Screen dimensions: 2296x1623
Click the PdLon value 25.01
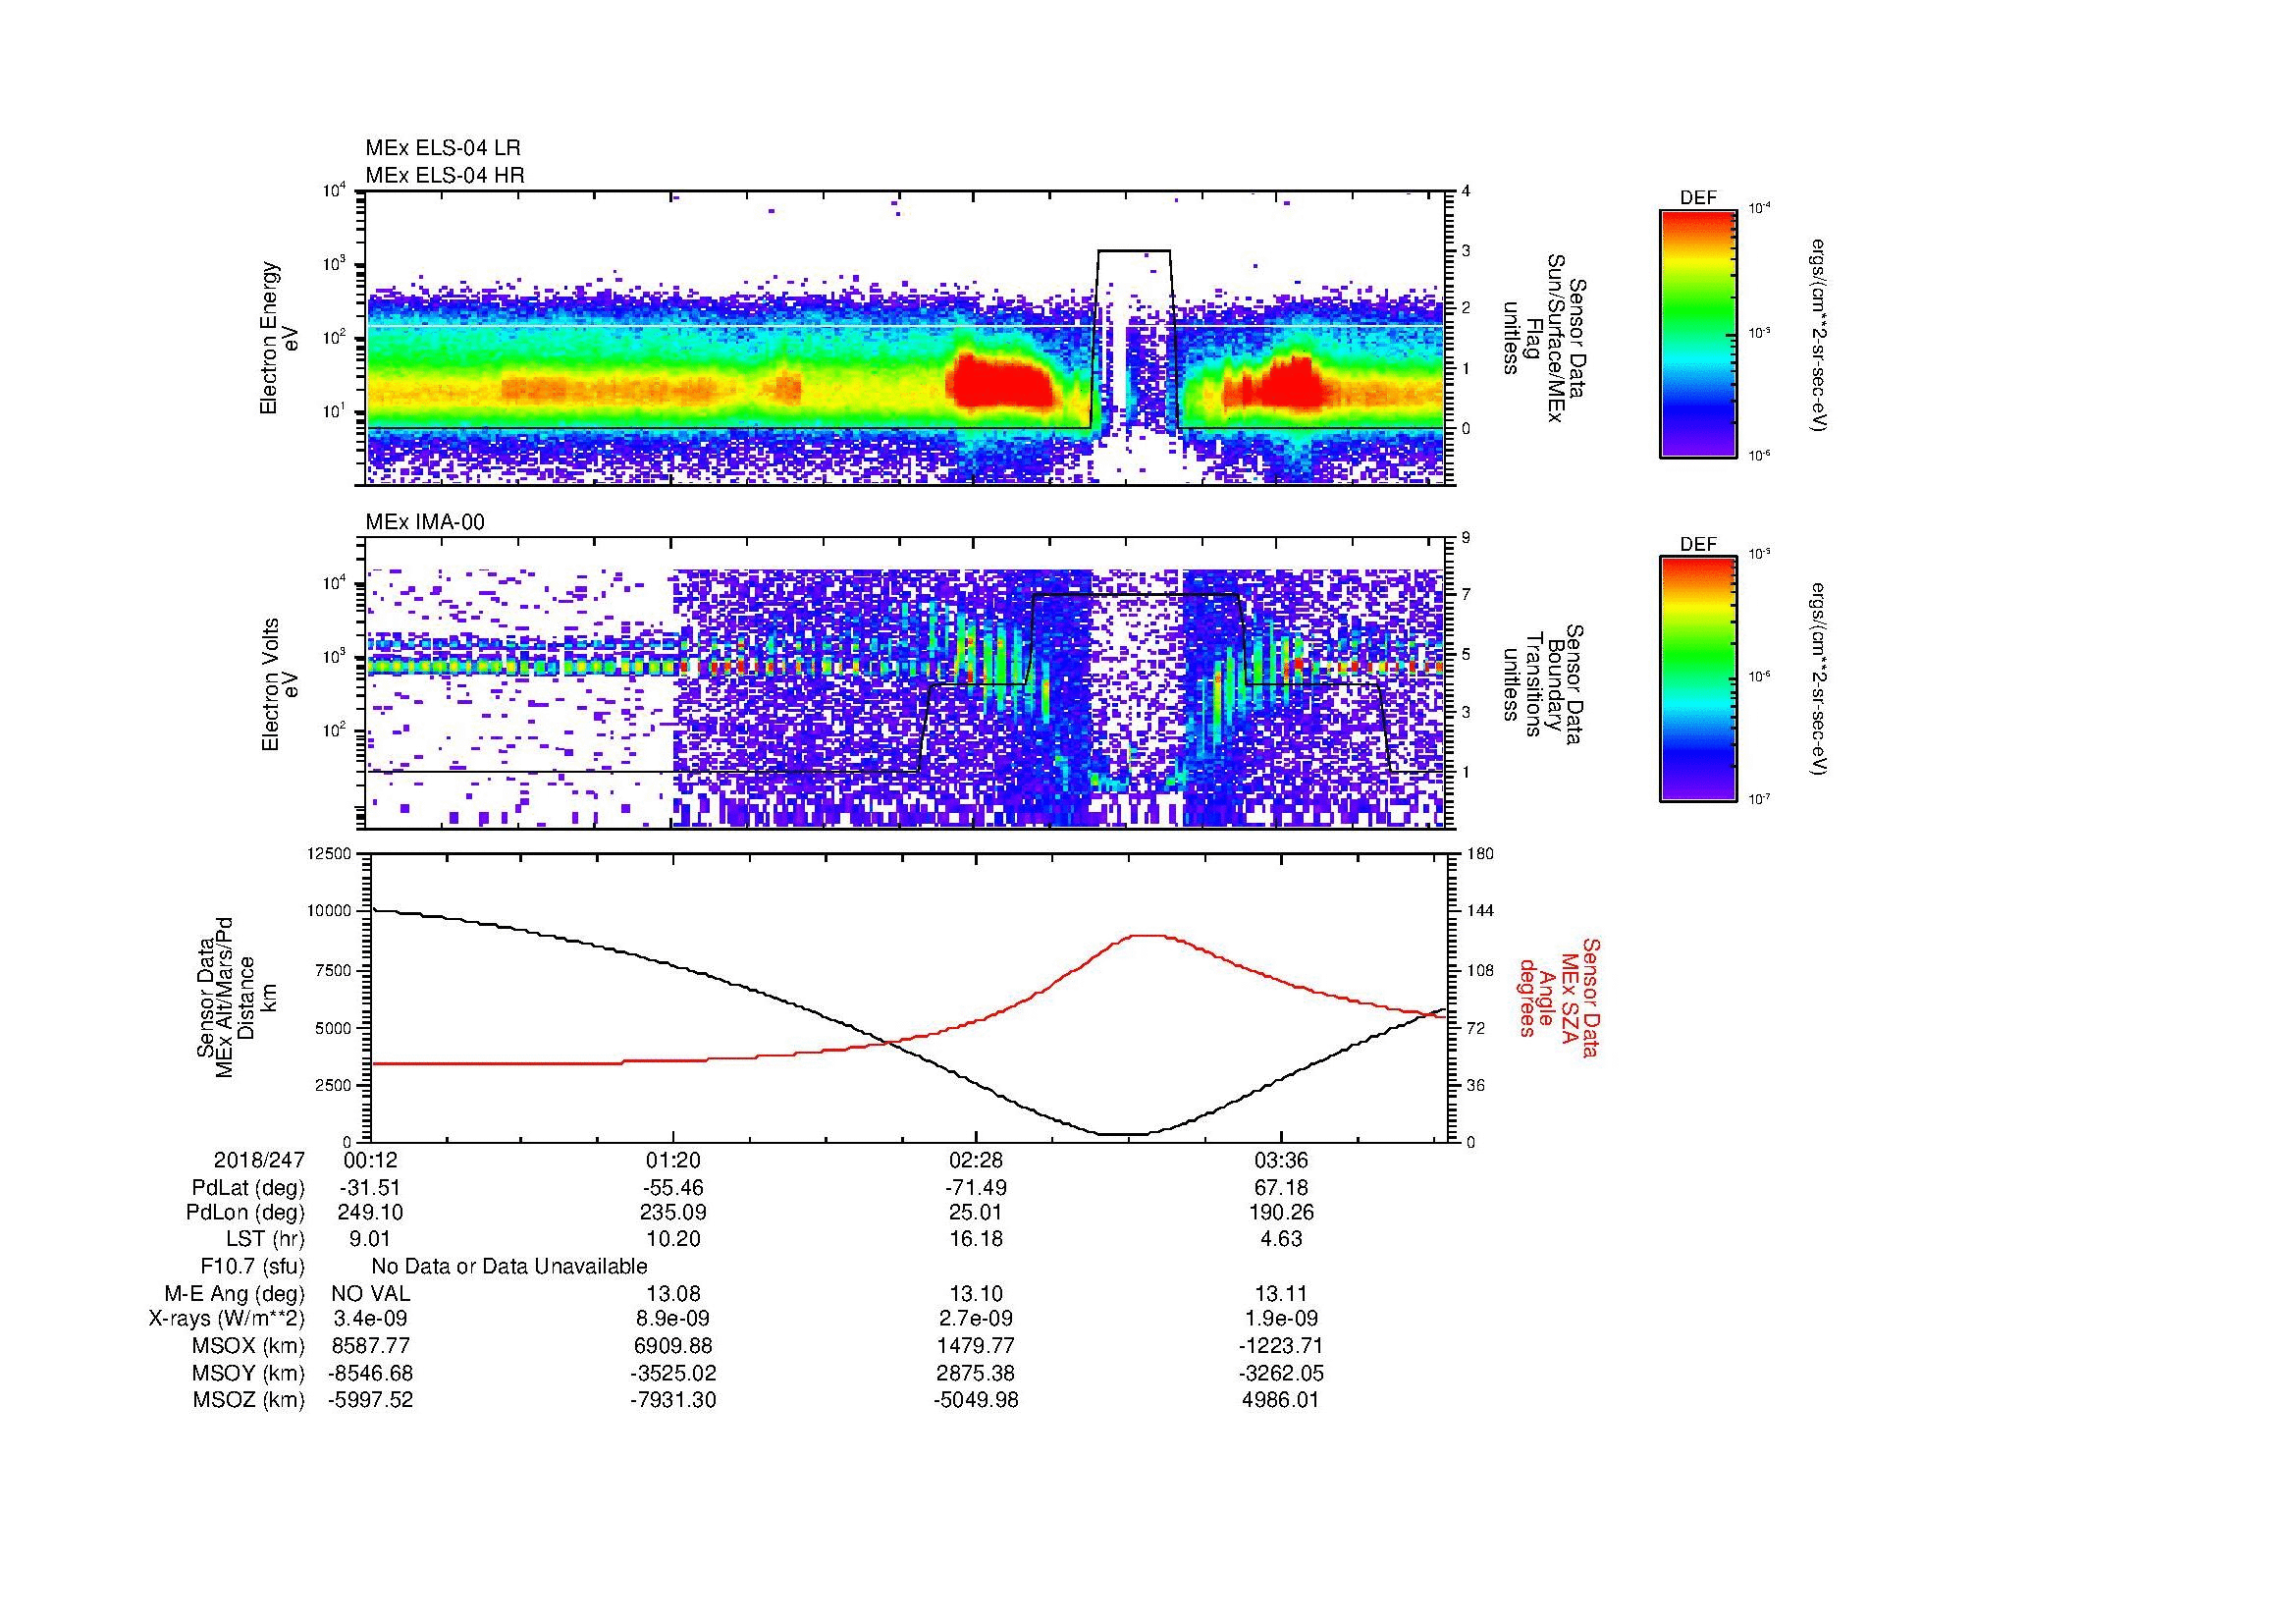click(975, 1212)
